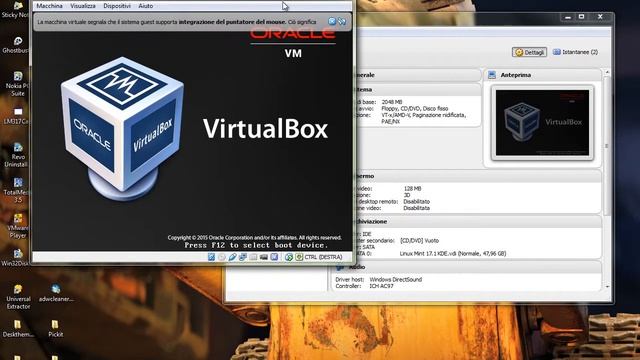Open the Macchina menu in the VM window
This screenshot has height=360, width=640.
pos(49,6)
